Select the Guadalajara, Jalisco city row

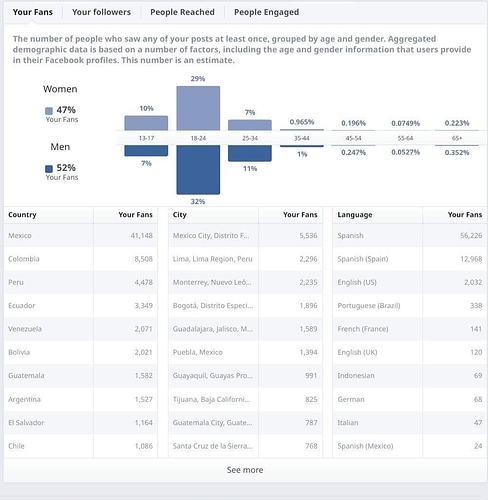coord(245,329)
